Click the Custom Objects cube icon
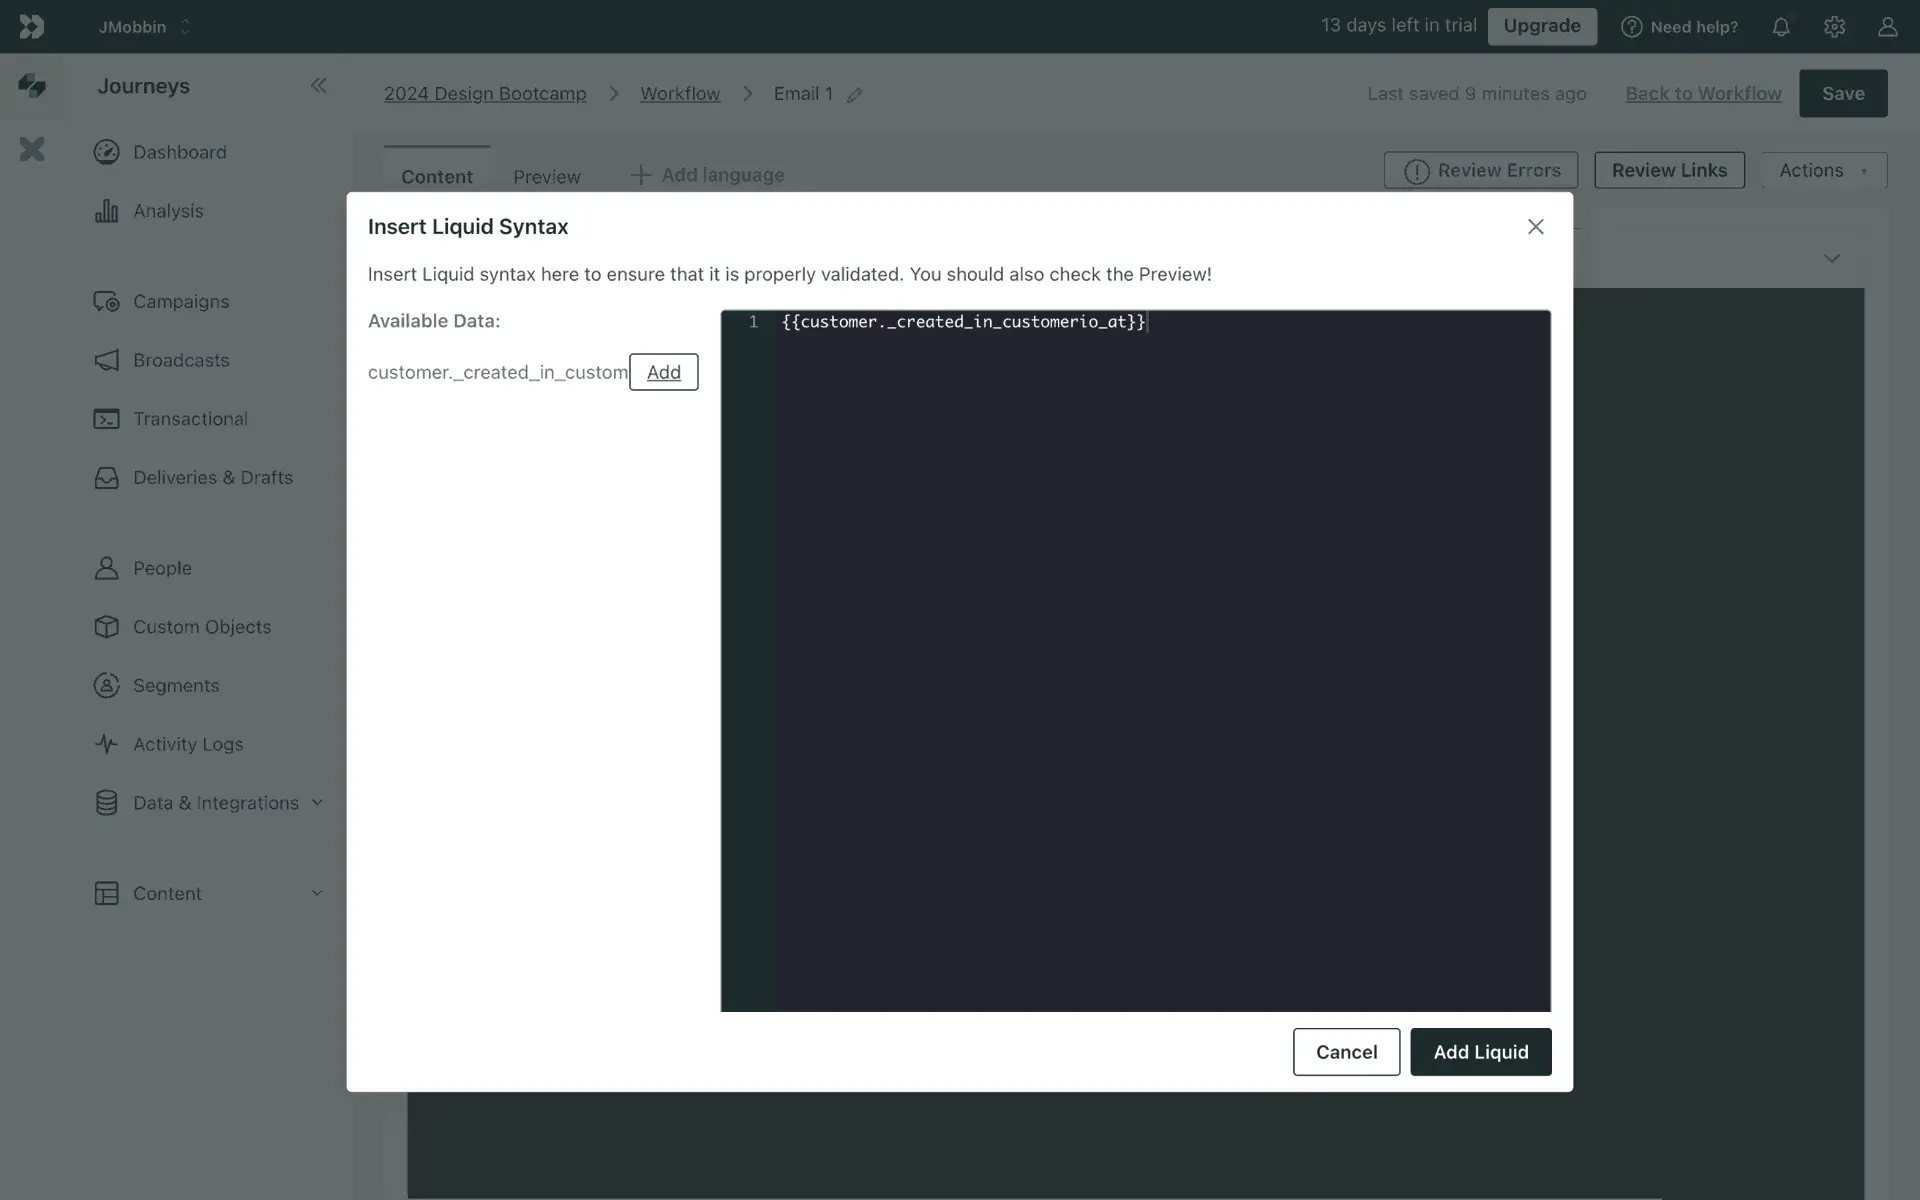 click(x=106, y=627)
